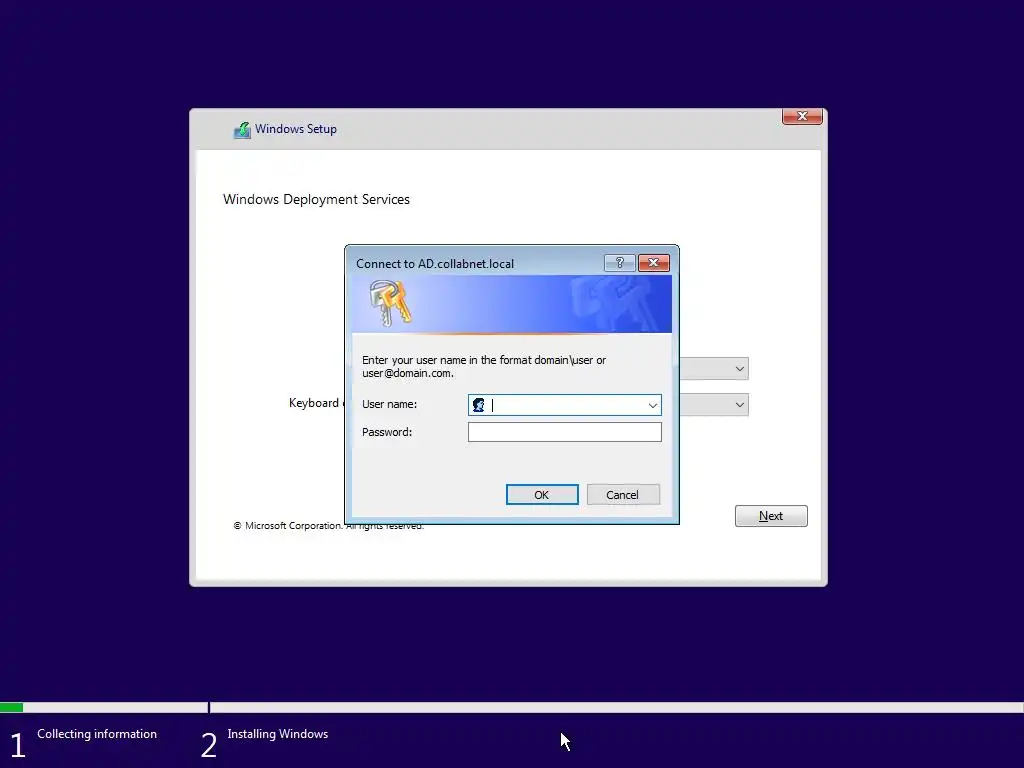This screenshot has height=768, width=1024.
Task: Click the Installing Windows step label
Action: tap(278, 733)
